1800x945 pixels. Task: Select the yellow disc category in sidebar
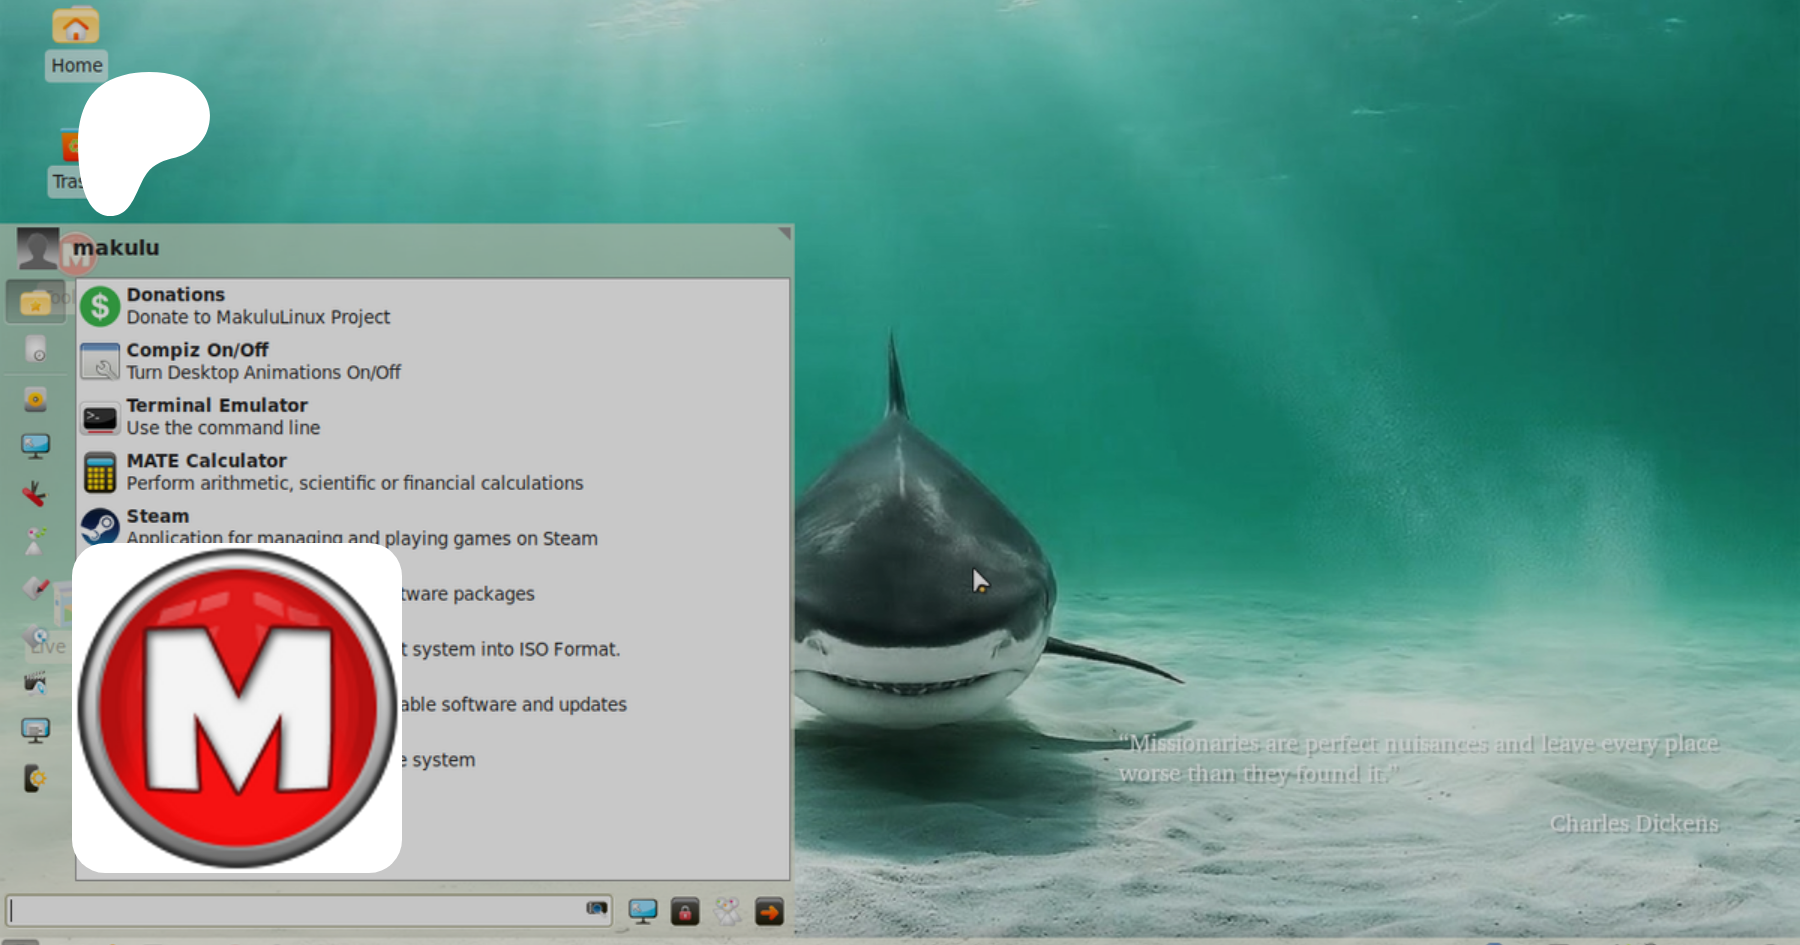click(x=36, y=400)
